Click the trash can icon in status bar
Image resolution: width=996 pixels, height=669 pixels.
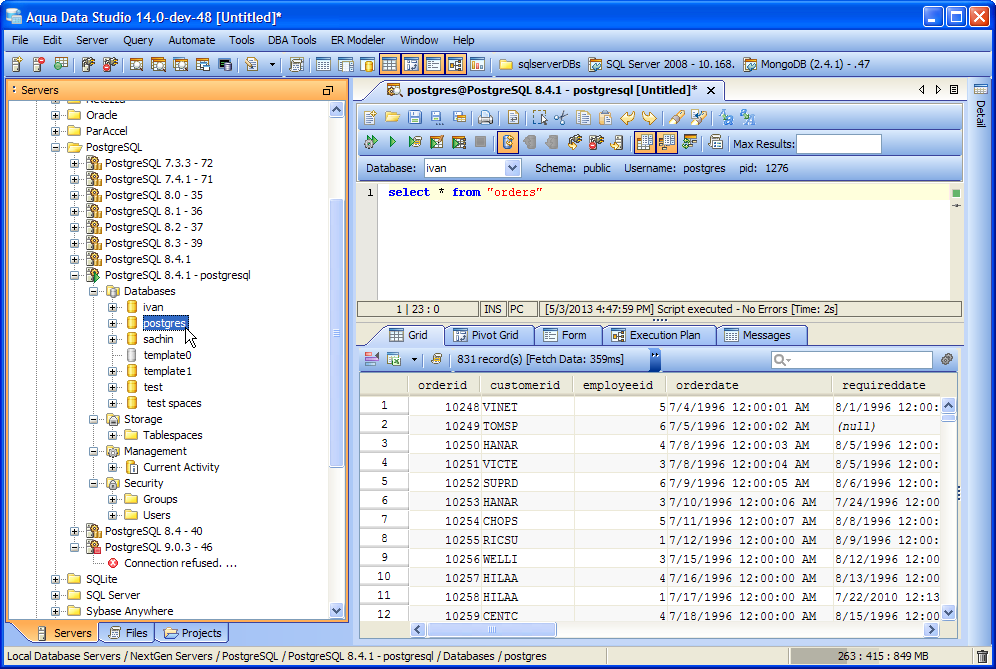982,656
